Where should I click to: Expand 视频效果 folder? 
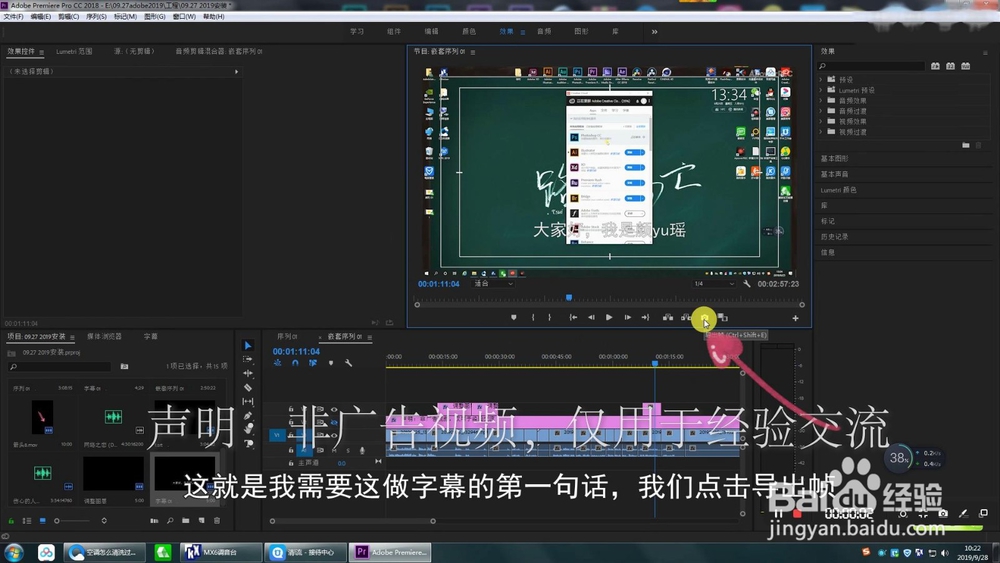pos(821,121)
